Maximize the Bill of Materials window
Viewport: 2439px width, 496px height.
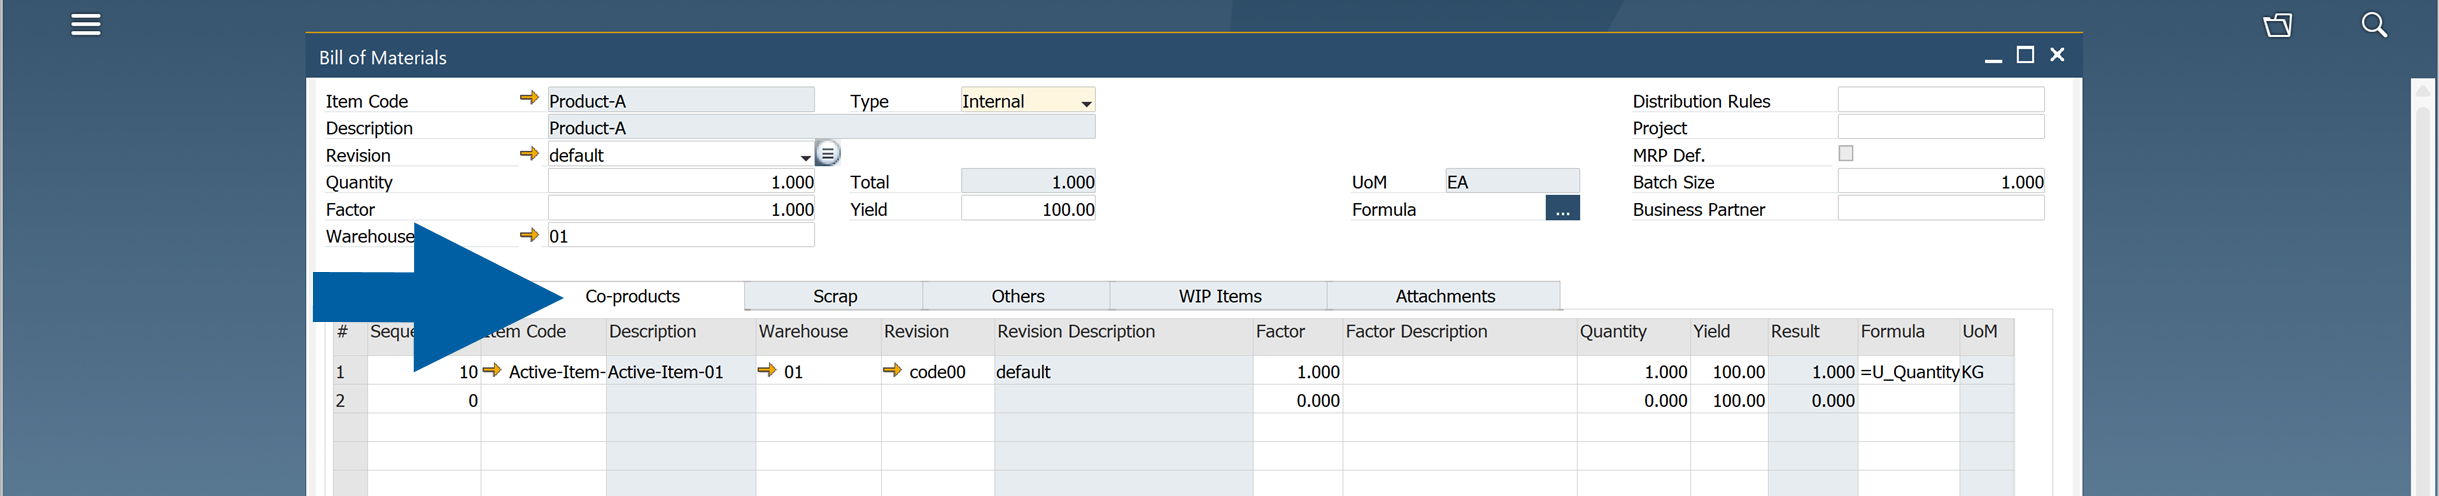pyautogui.click(x=2025, y=55)
